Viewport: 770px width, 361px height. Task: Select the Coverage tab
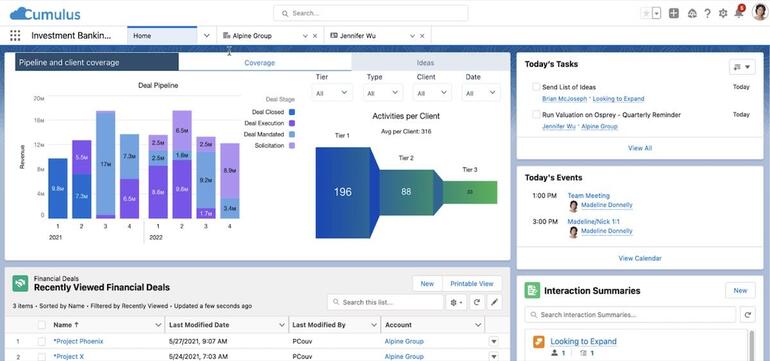pyautogui.click(x=260, y=63)
